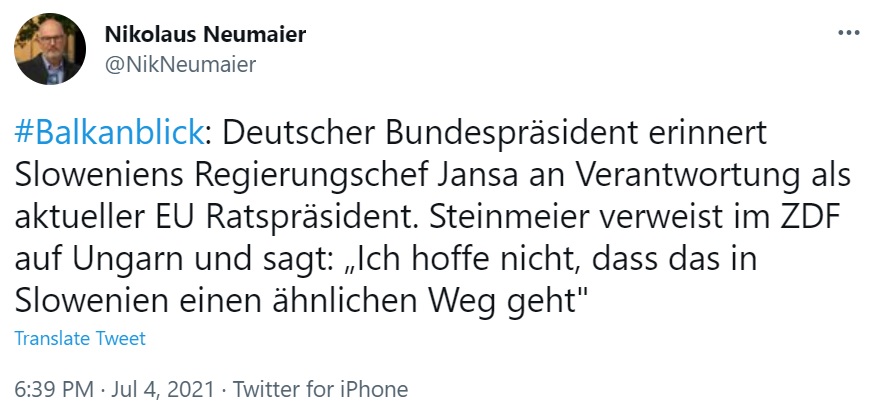The height and width of the screenshot is (418, 881).
Task: Click the word Deutscher after the hashtag
Action: [306, 133]
